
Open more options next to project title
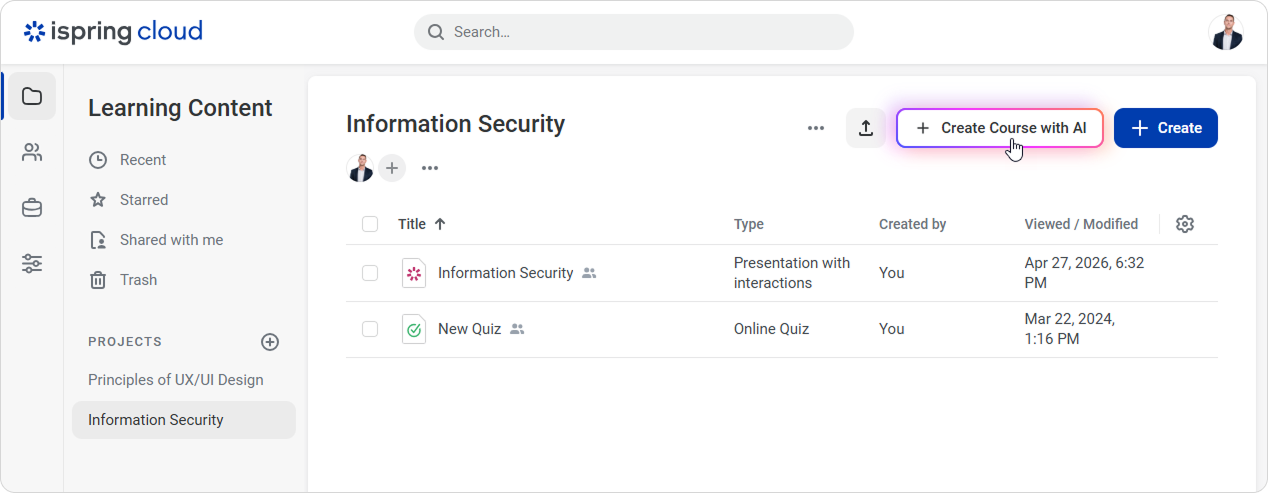point(816,128)
